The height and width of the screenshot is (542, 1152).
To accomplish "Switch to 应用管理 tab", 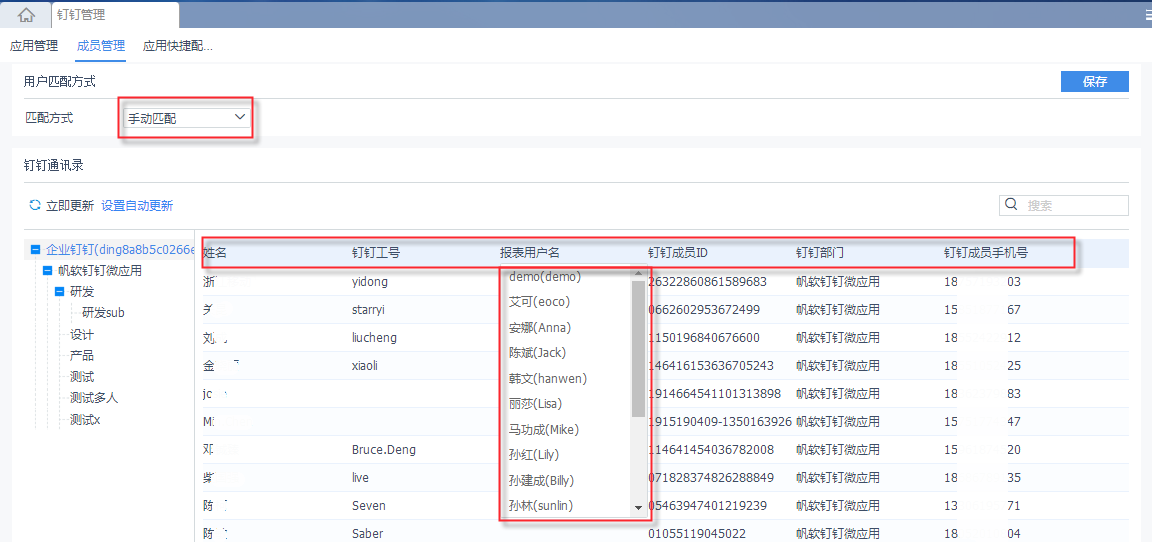I will coord(34,46).
